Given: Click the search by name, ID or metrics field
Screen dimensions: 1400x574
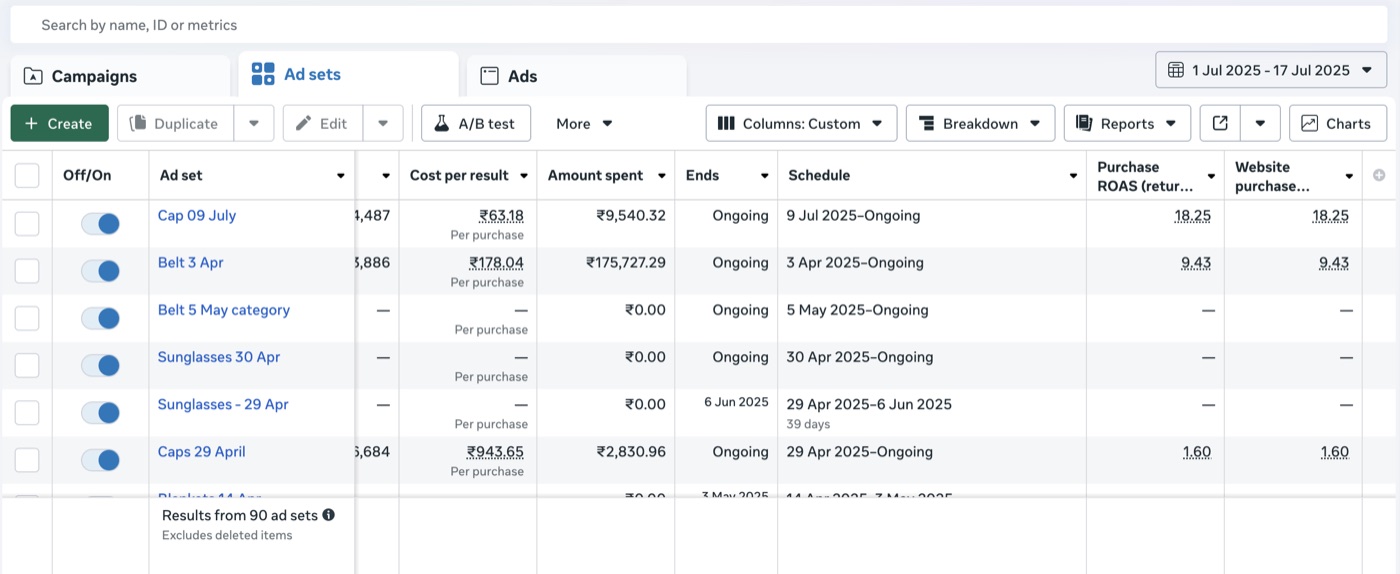Looking at the screenshot, I should tap(700, 25).
